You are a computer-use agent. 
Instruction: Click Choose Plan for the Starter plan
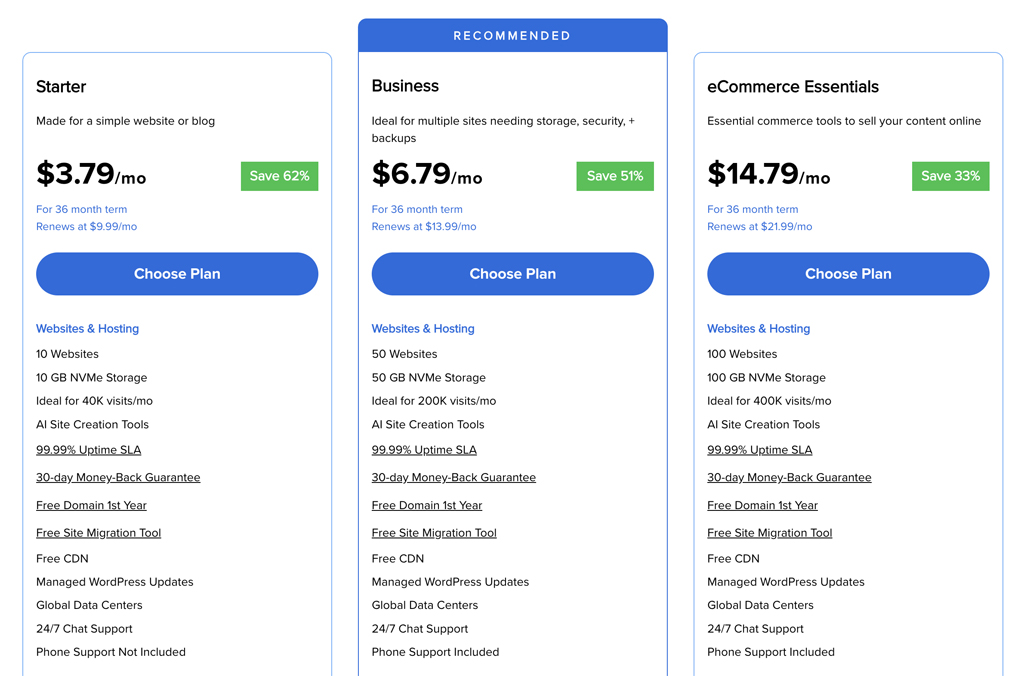click(177, 273)
